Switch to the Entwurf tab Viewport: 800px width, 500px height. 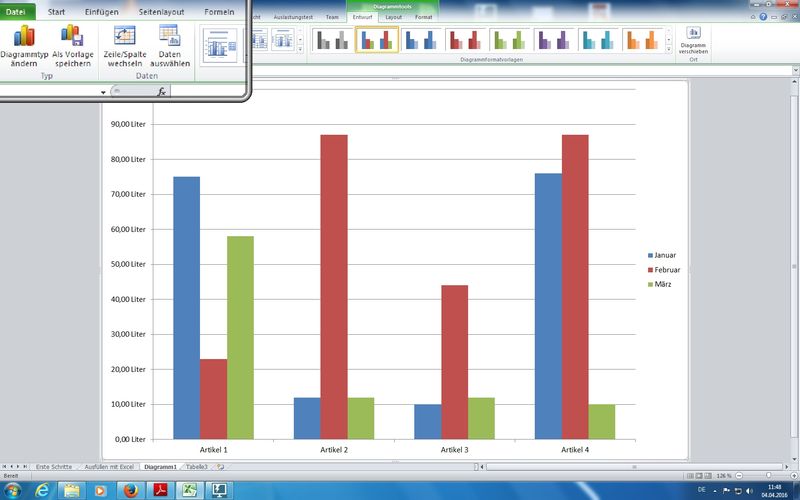362,17
